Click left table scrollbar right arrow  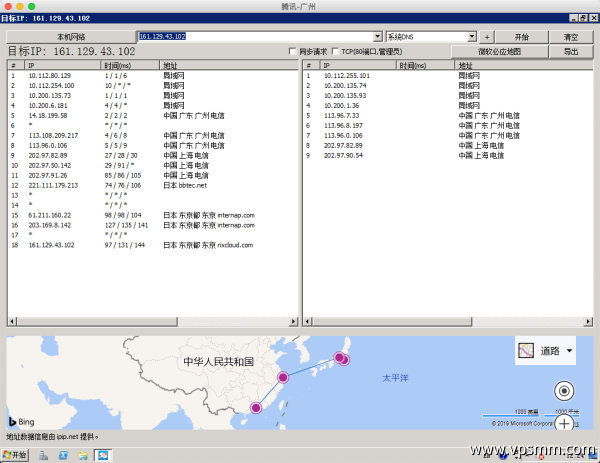point(293,321)
